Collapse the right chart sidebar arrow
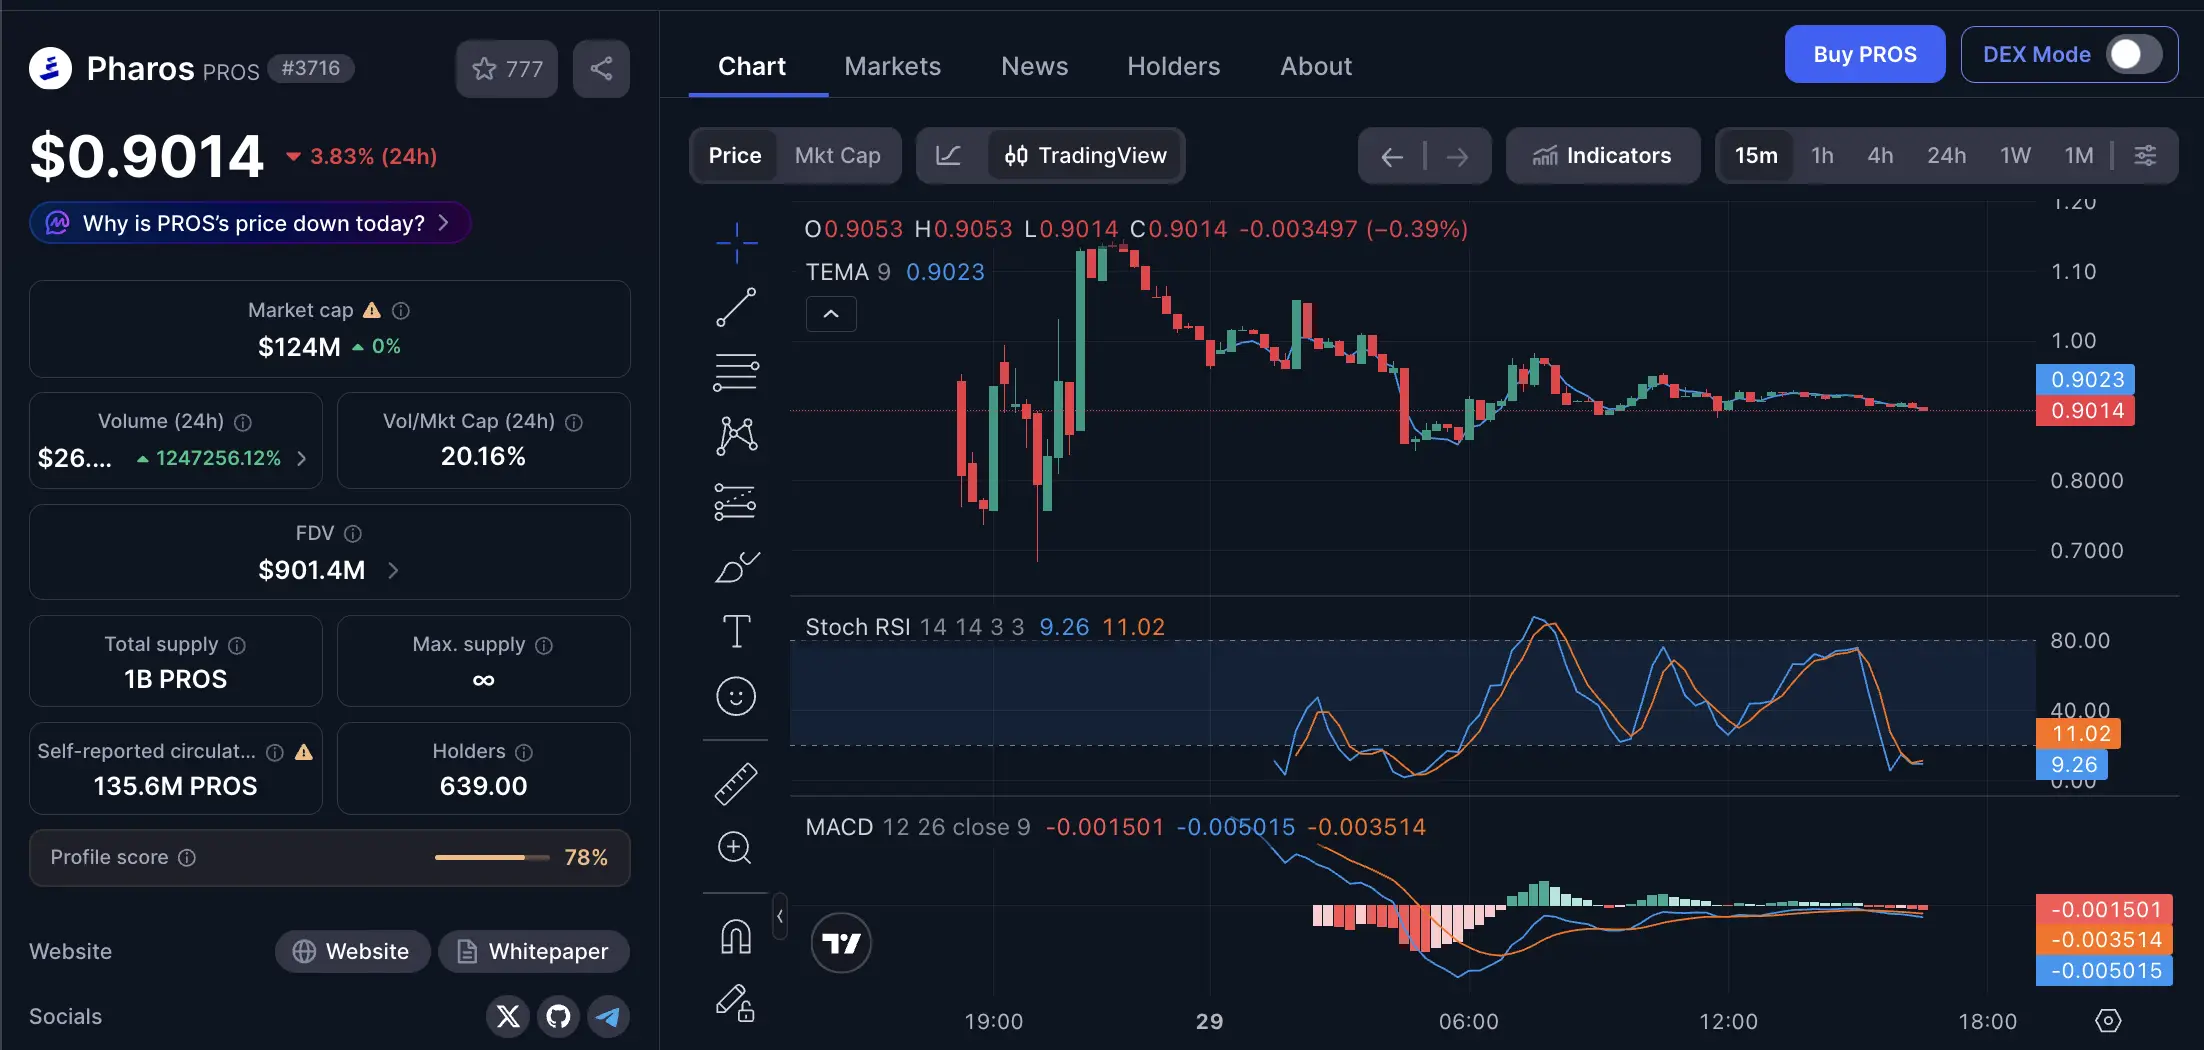2204x1050 pixels. (780, 916)
